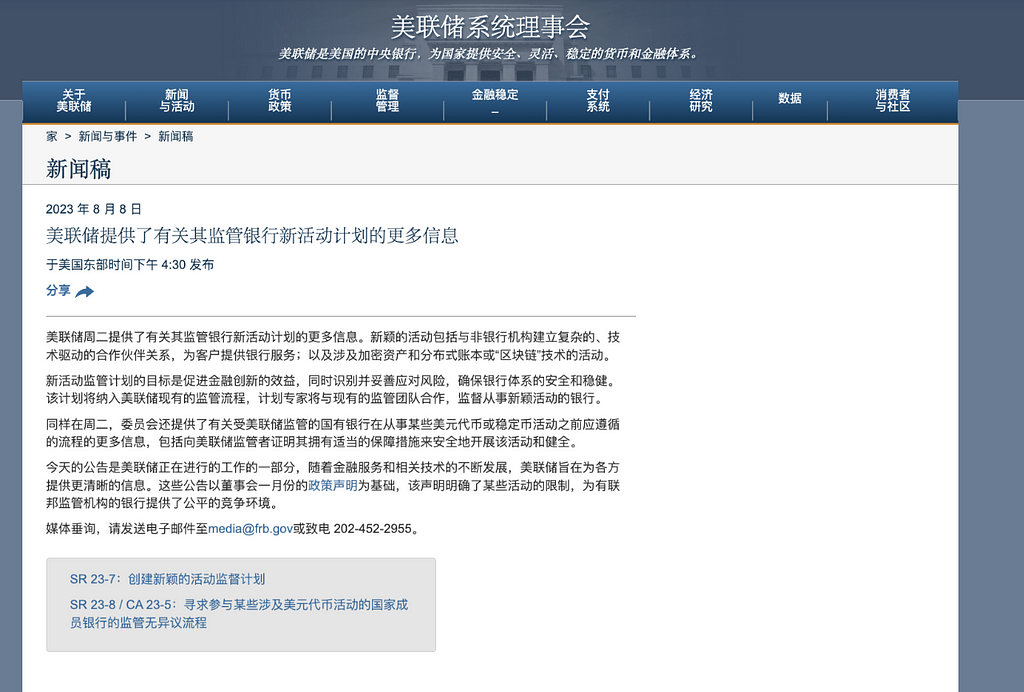The height and width of the screenshot is (692, 1024).
Task: Open SR 23-7 创建新颖的活动监督计划 link
Action: [167, 579]
